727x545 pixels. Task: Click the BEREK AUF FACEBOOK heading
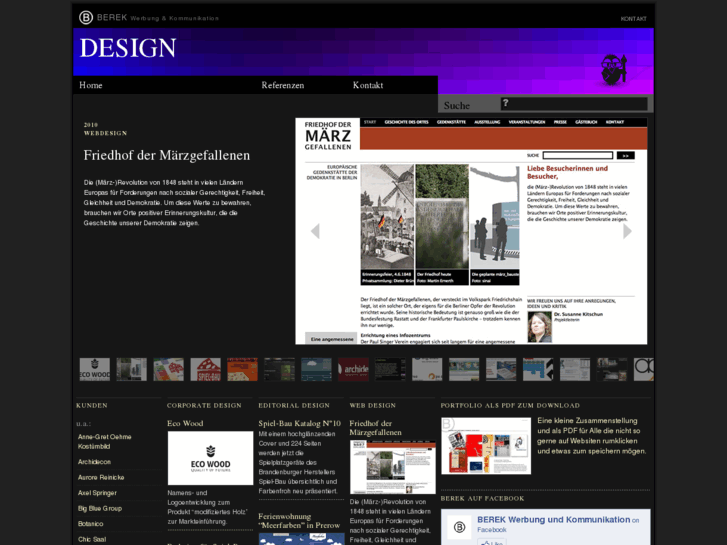[x=482, y=499]
